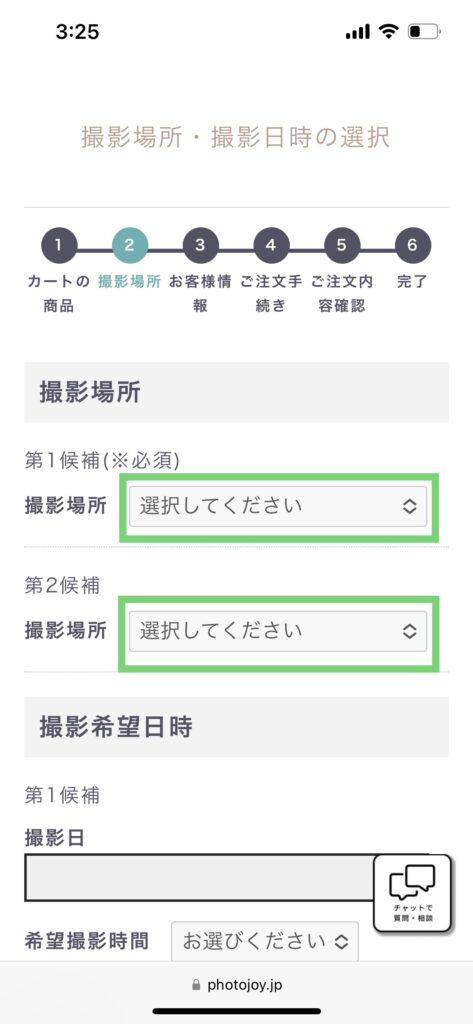The image size is (473, 1024).
Task: Tap the 完了 step label
Action: pos(413,283)
